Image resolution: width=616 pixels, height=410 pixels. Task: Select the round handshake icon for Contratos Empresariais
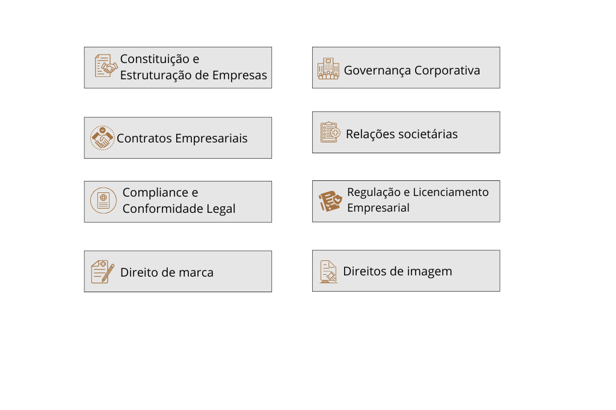coord(102,138)
